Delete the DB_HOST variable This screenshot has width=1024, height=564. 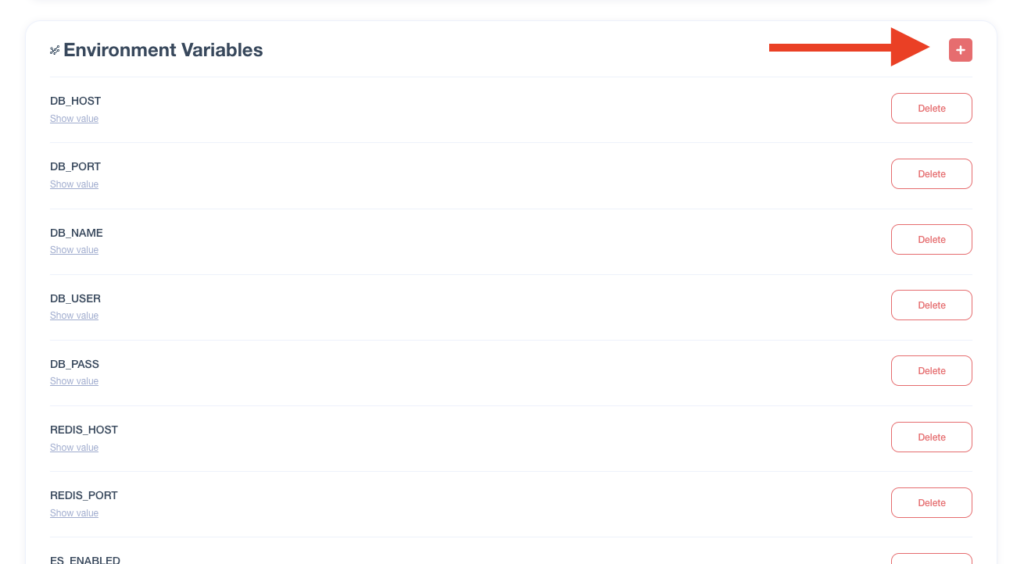(931, 108)
